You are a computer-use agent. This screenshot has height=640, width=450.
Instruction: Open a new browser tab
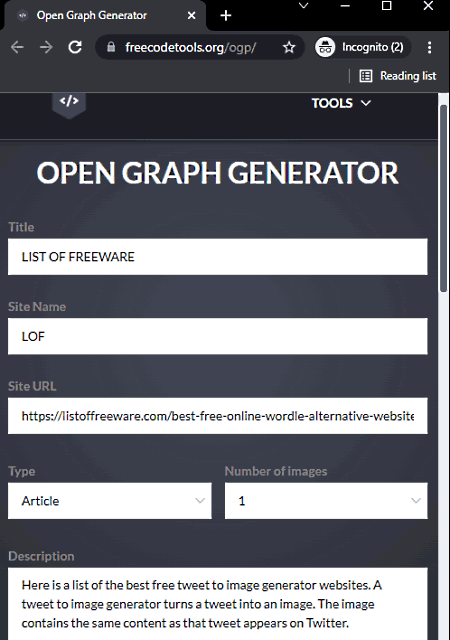click(226, 16)
